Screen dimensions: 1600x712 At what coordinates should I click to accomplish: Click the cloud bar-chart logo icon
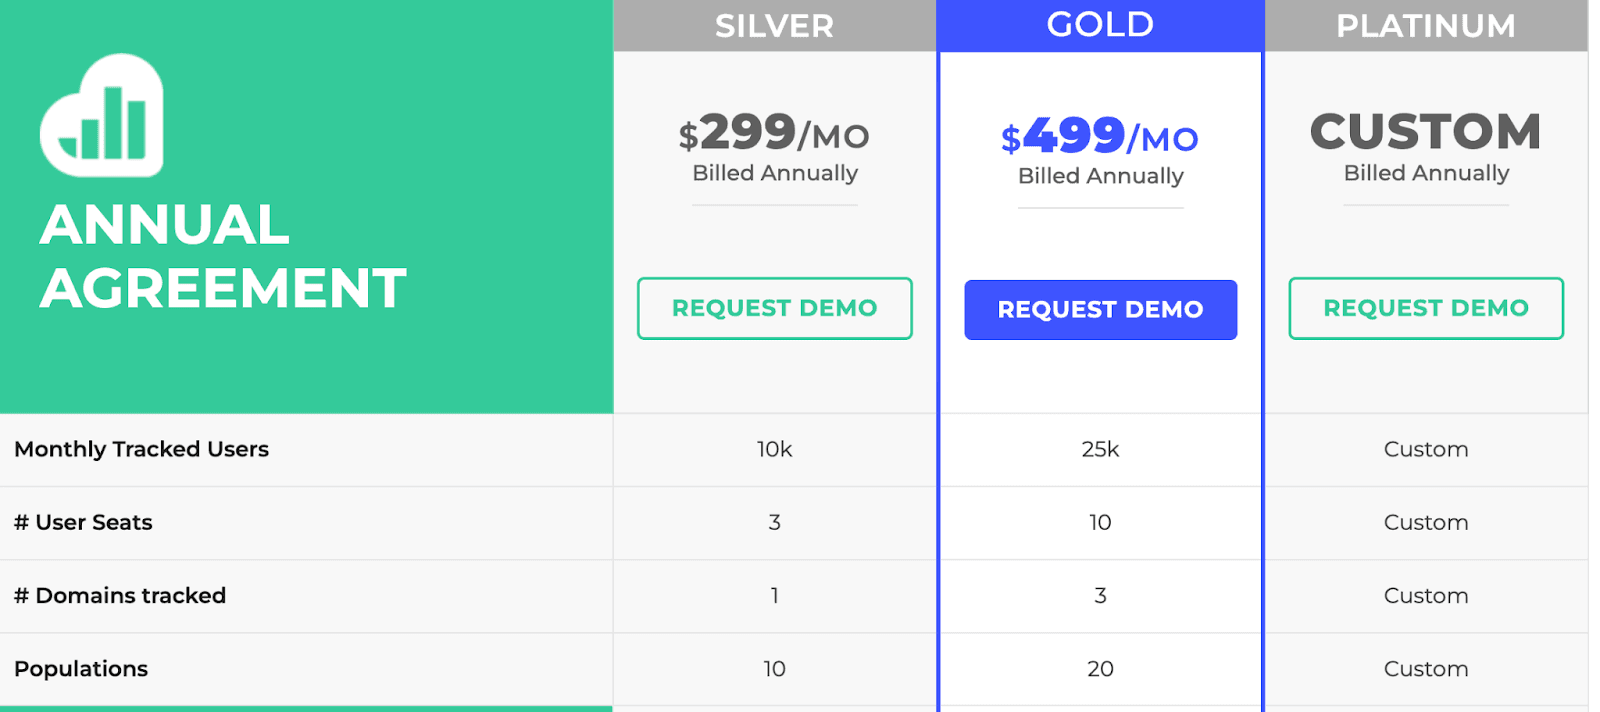(101, 115)
